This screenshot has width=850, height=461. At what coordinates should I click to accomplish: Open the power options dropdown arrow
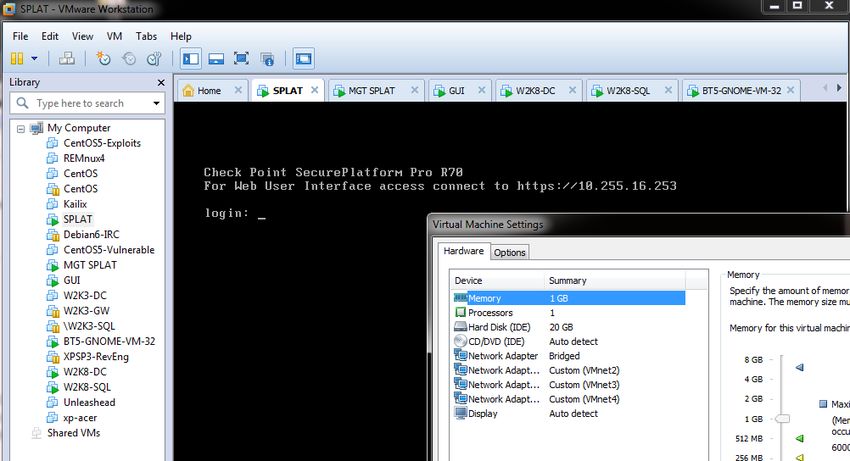(35, 59)
